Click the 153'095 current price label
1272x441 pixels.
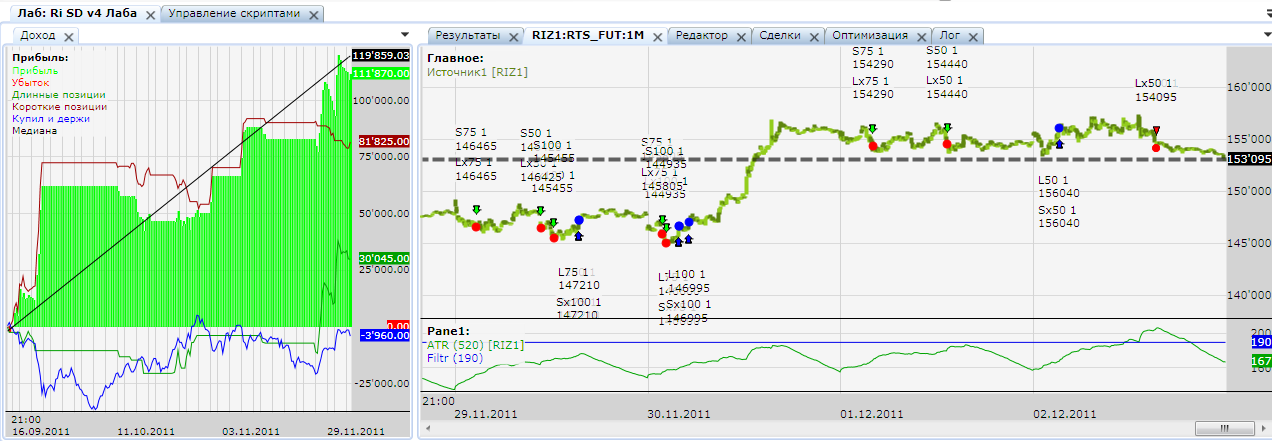click(x=1248, y=158)
